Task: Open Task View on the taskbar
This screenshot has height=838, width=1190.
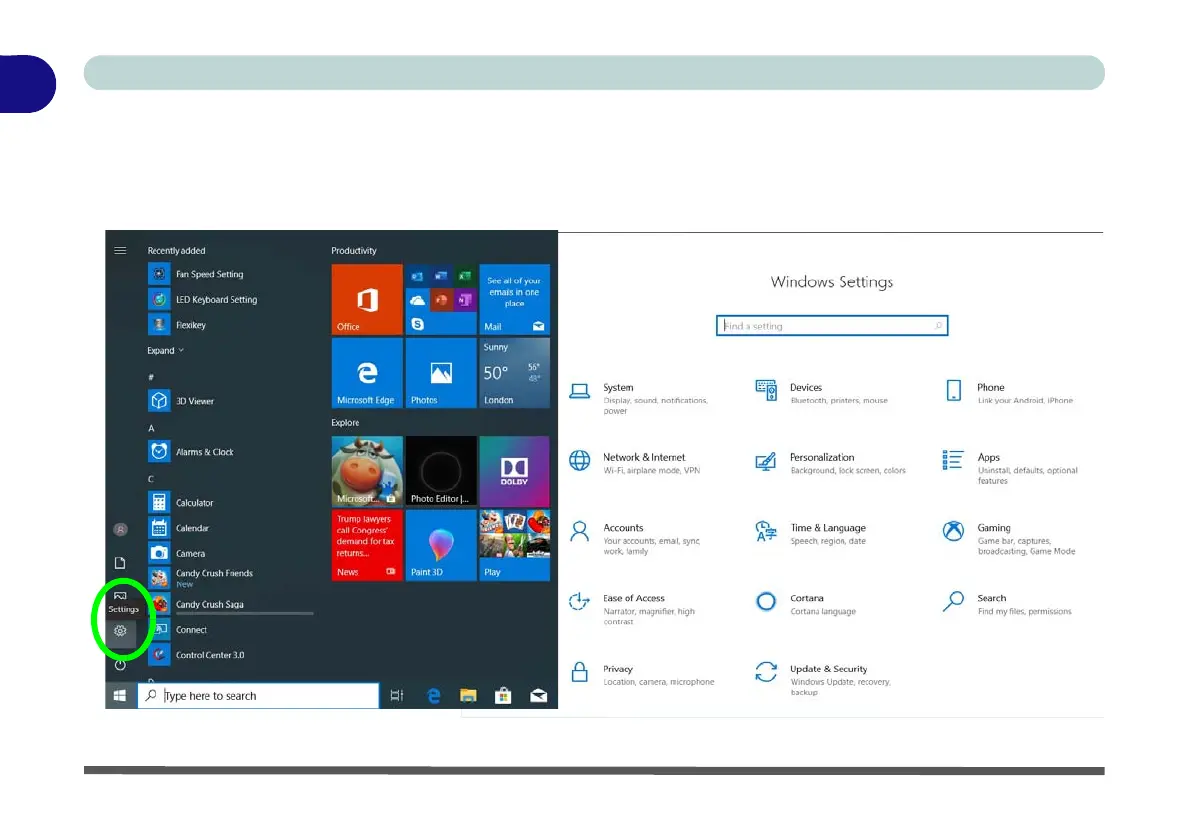Action: tap(396, 695)
